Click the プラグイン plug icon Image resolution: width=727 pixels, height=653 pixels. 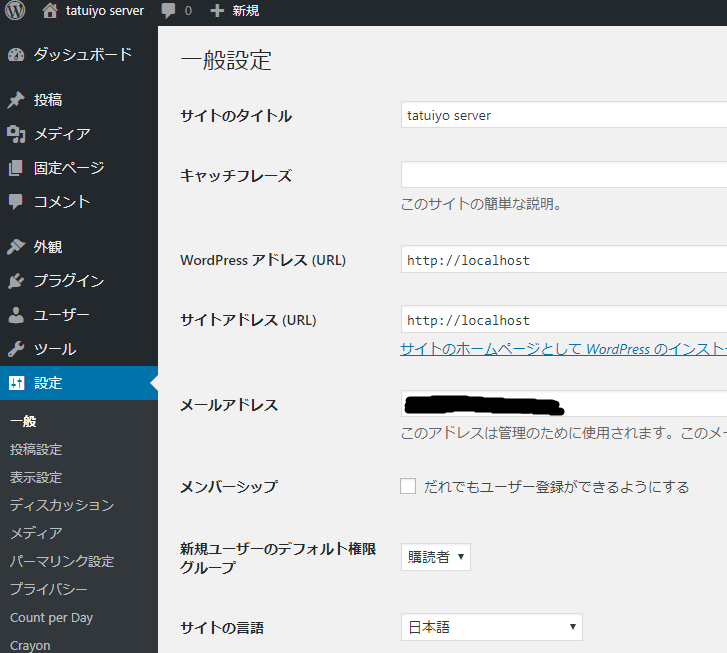coord(16,281)
